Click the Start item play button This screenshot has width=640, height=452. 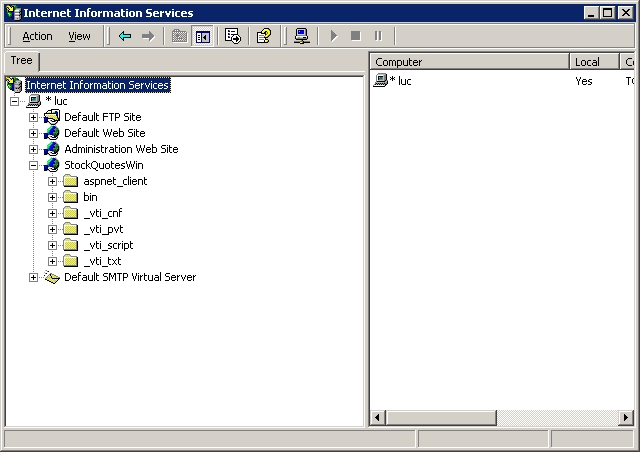tap(333, 36)
